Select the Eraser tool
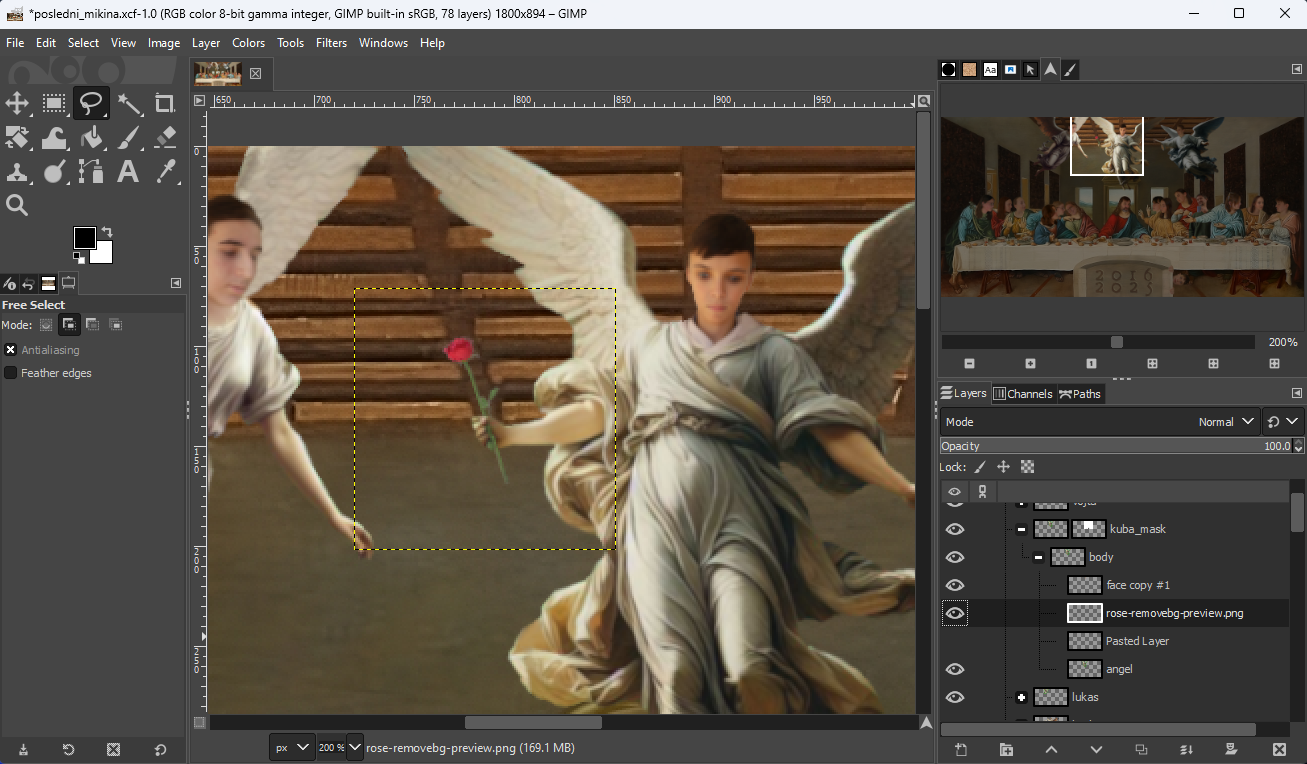The height and width of the screenshot is (764, 1307). [x=165, y=137]
